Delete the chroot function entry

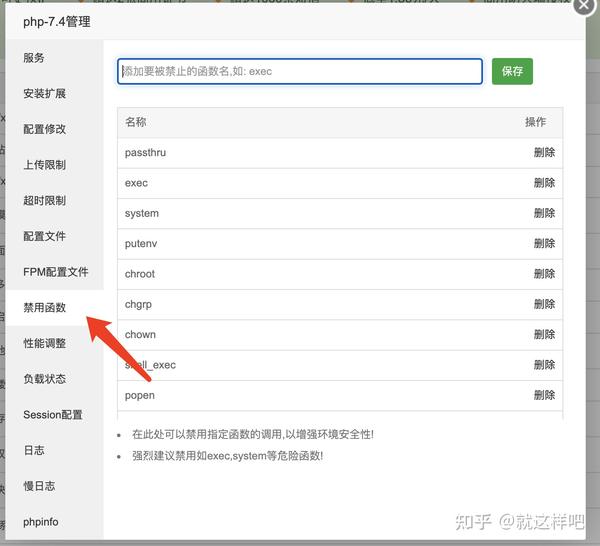544,274
